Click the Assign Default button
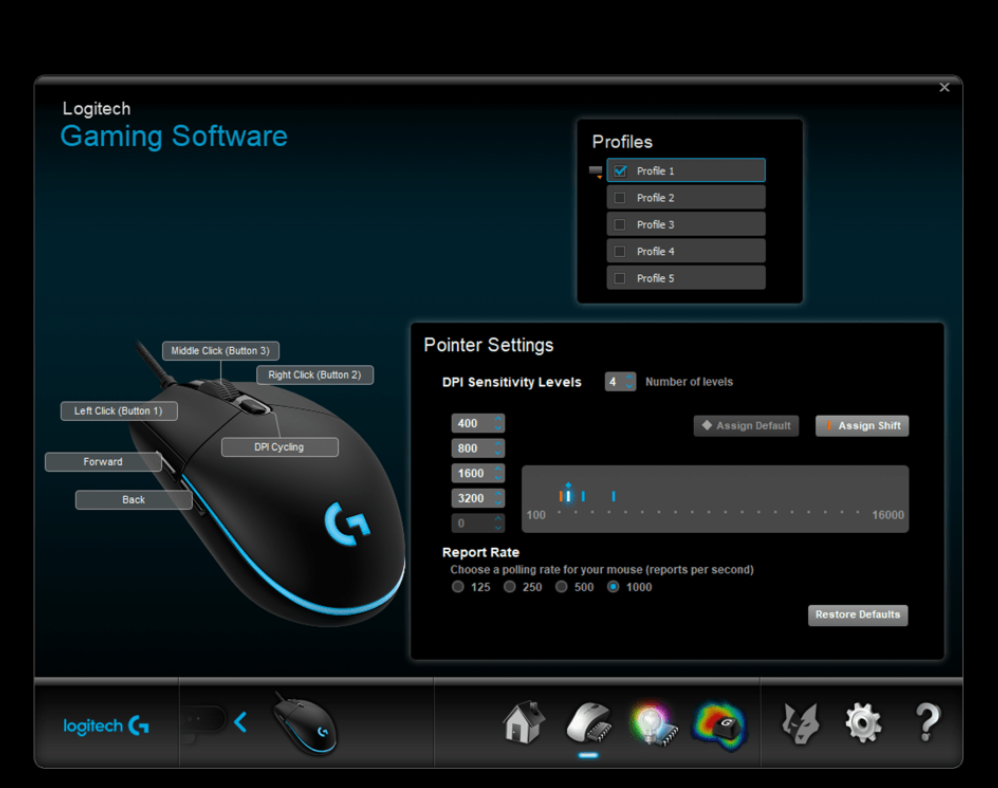 (746, 426)
